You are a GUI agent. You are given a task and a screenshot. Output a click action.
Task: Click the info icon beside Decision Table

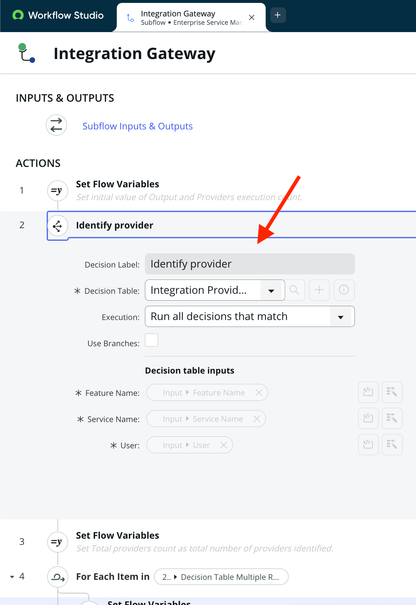(x=344, y=290)
